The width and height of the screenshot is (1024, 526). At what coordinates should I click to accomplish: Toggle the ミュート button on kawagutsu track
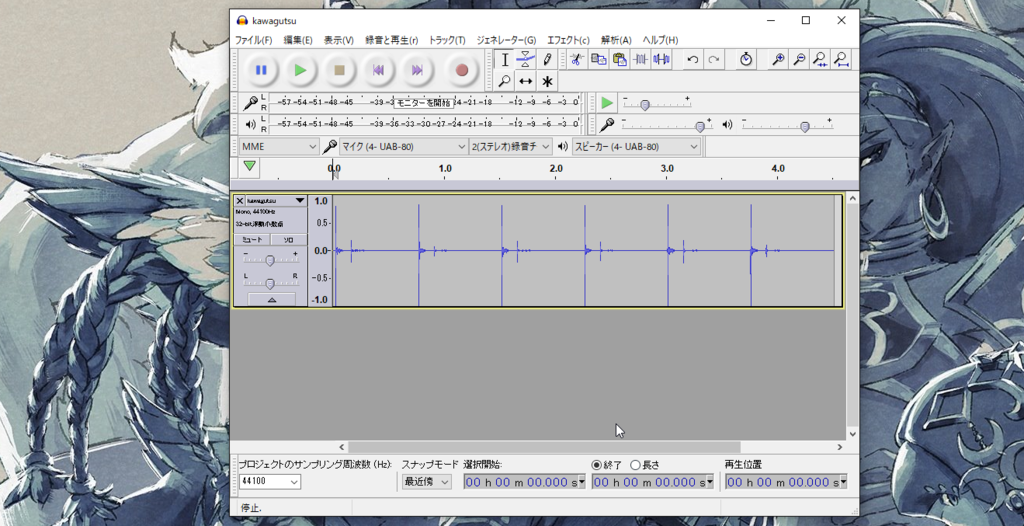[x=252, y=240]
